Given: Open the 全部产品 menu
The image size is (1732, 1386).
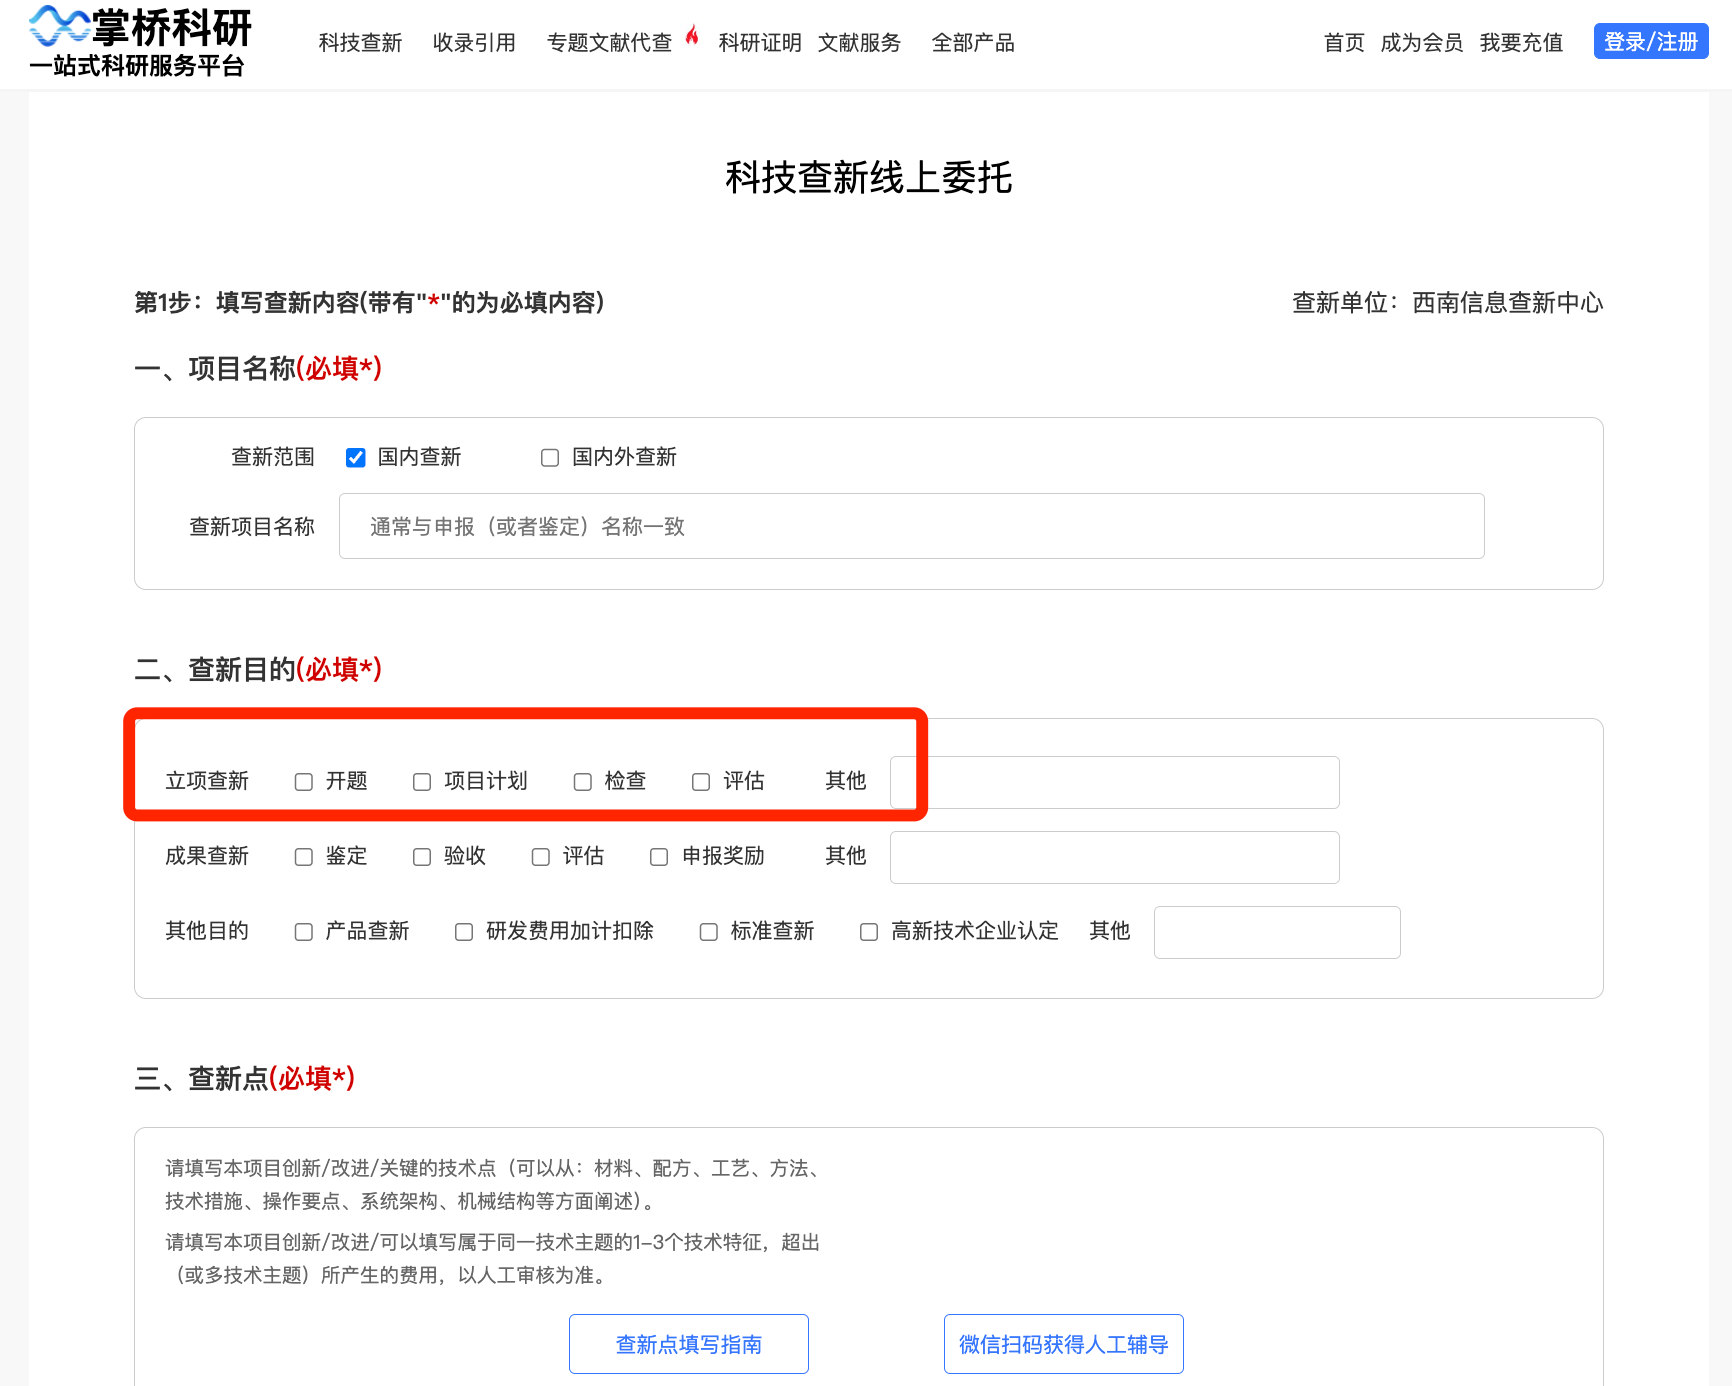Looking at the screenshot, I should coord(973,43).
